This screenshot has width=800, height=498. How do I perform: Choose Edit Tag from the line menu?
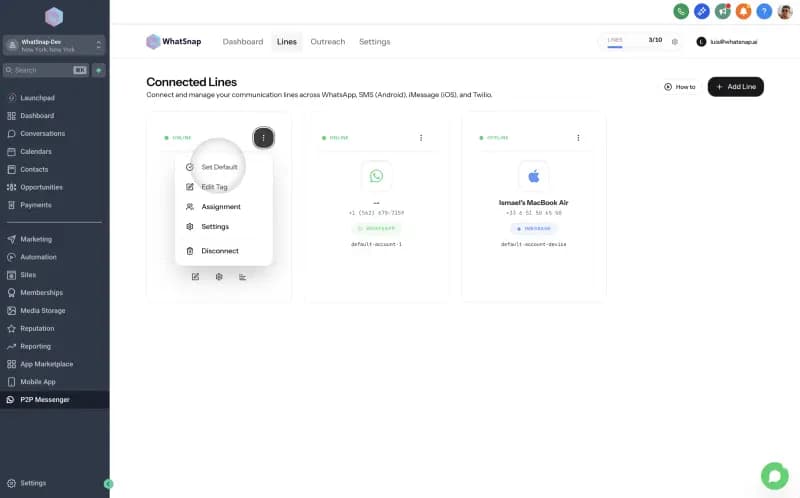(x=214, y=187)
